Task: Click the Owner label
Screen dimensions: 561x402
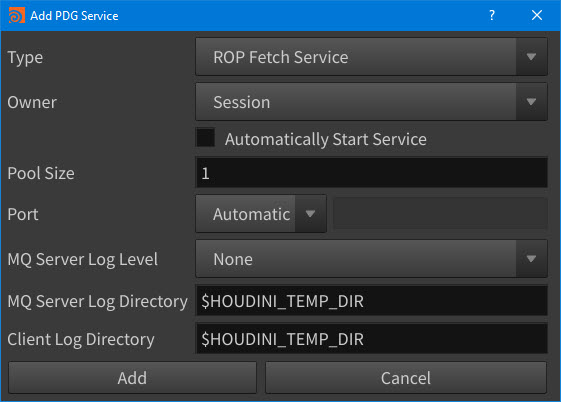Action: pyautogui.click(x=32, y=102)
